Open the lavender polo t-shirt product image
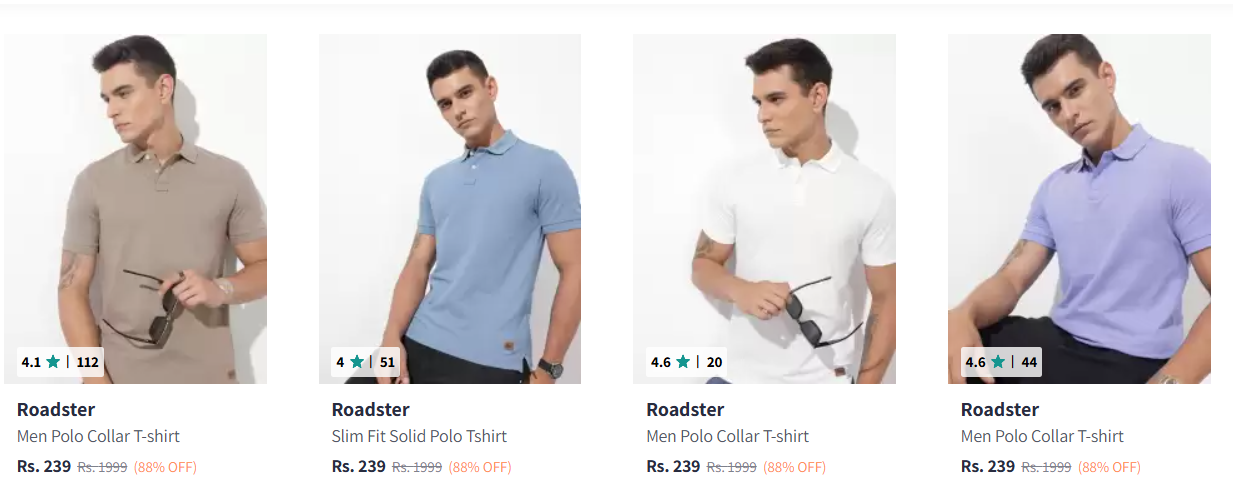Image resolution: width=1233 pixels, height=485 pixels. (x=1079, y=200)
